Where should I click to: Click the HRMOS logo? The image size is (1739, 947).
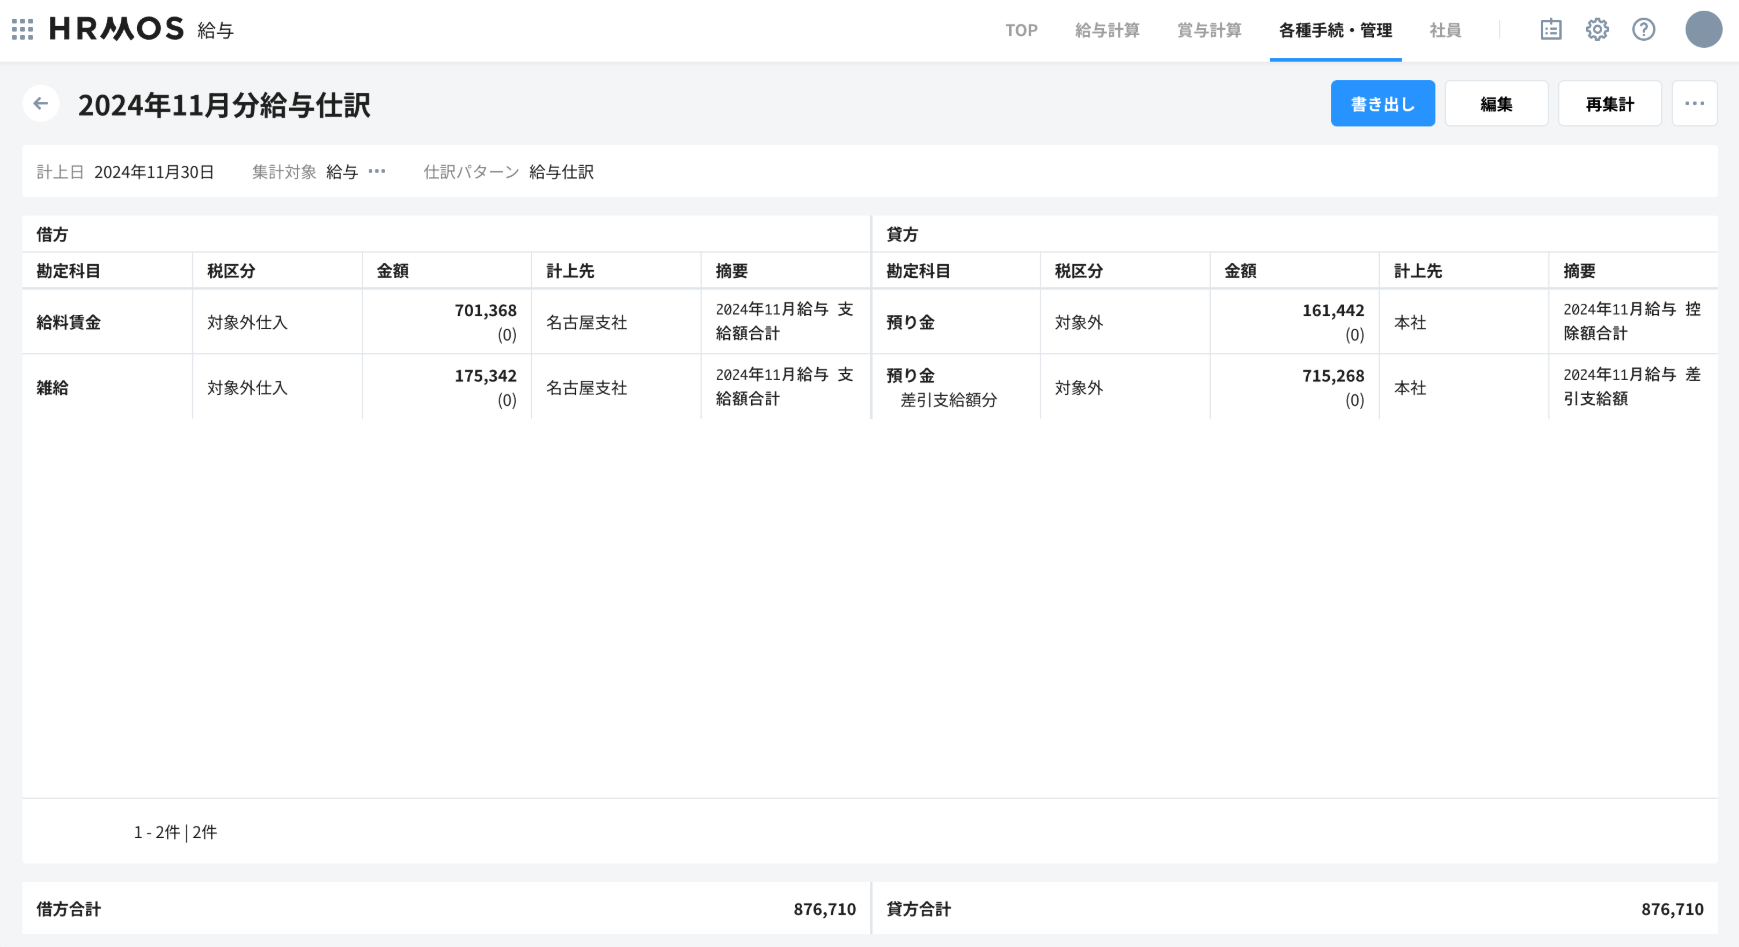coord(117,29)
